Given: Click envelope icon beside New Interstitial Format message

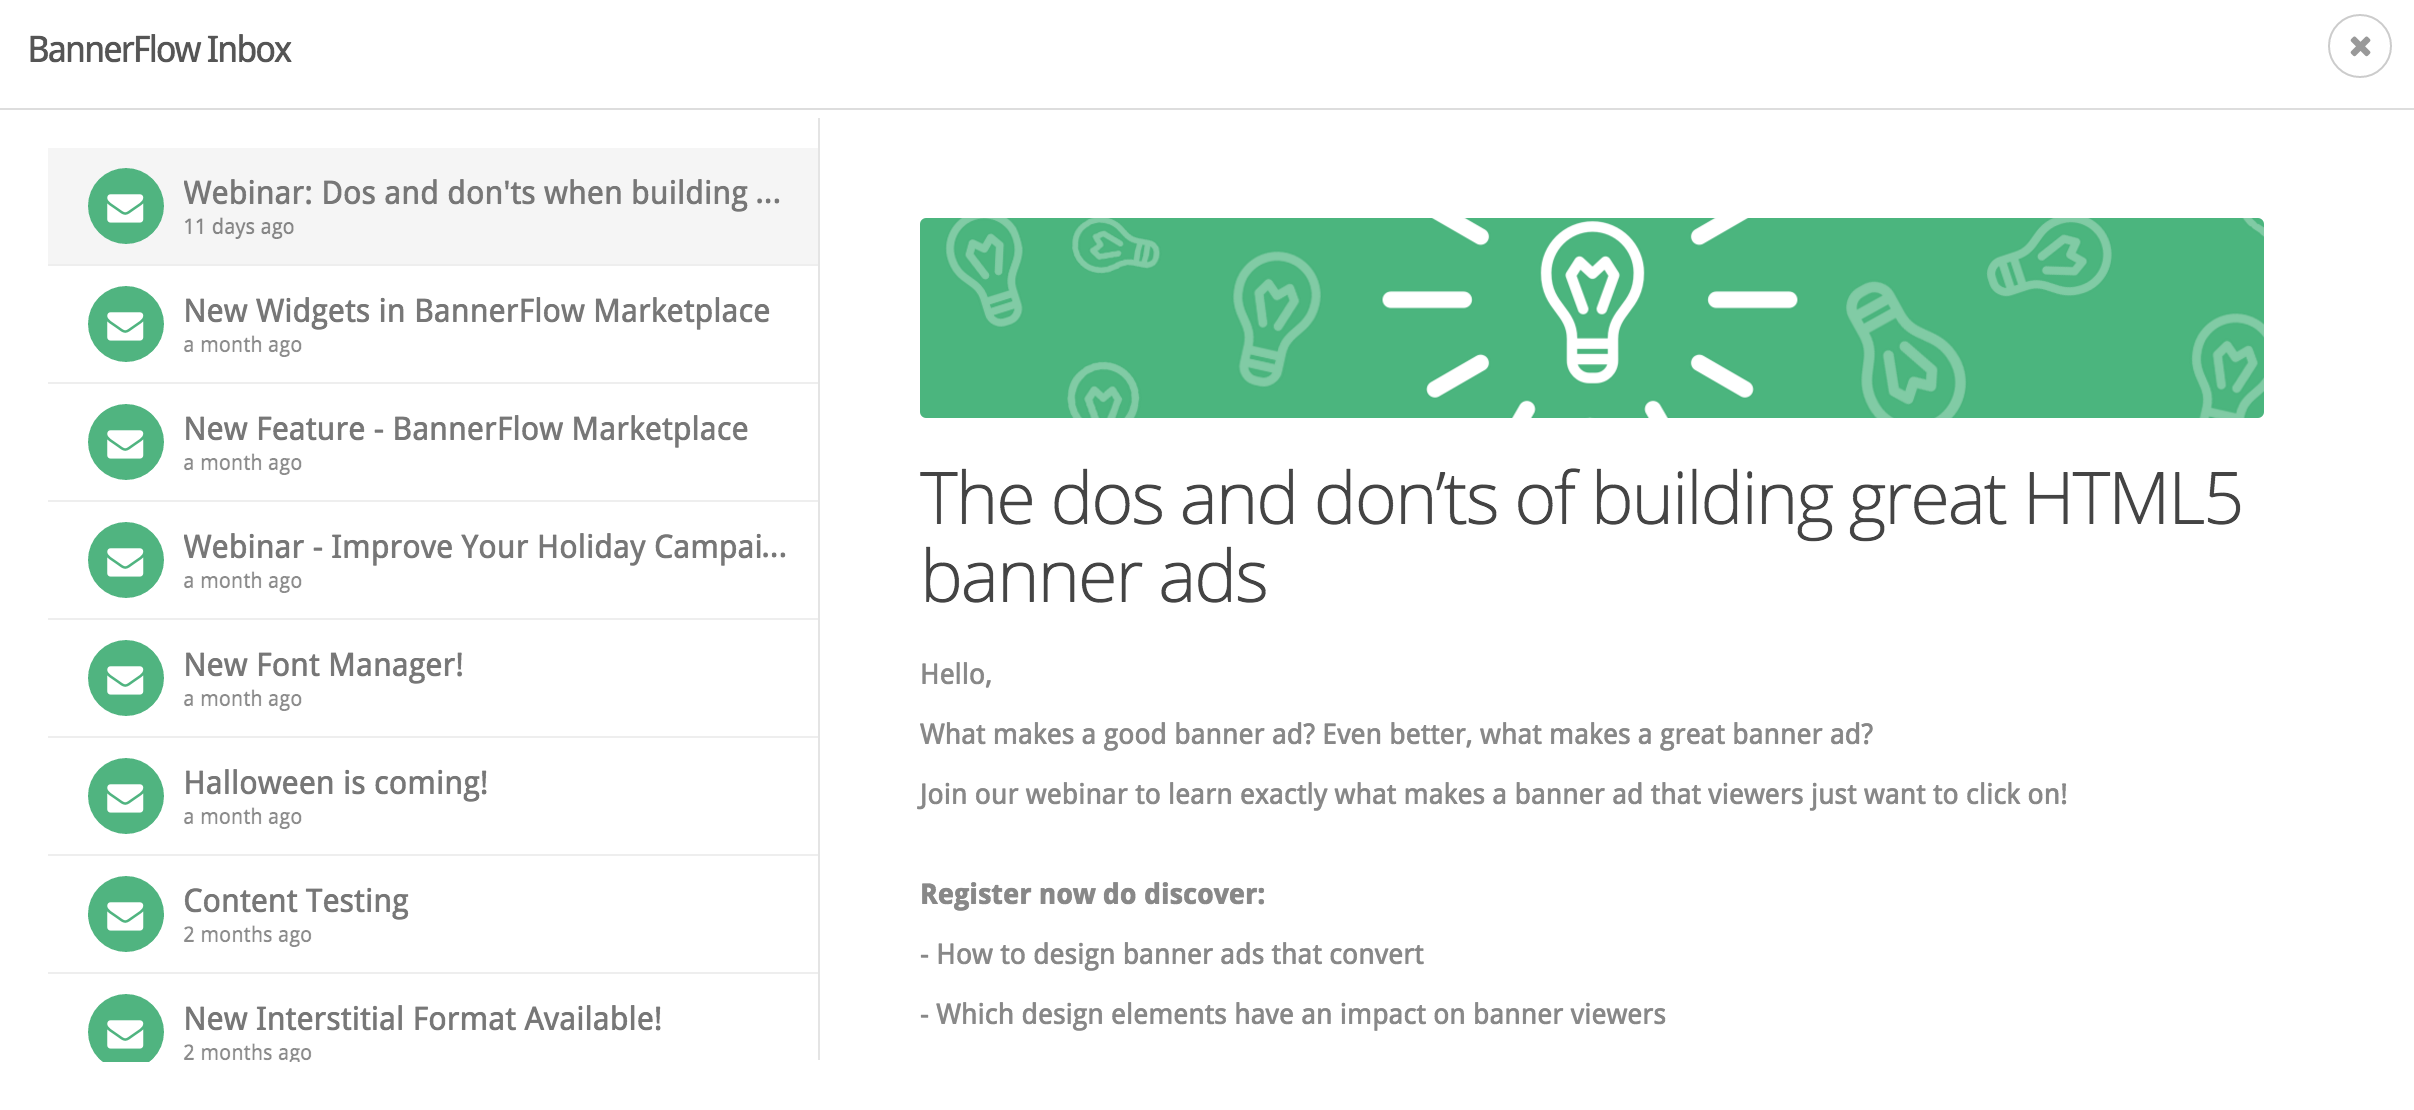Looking at the screenshot, I should point(125,1030).
